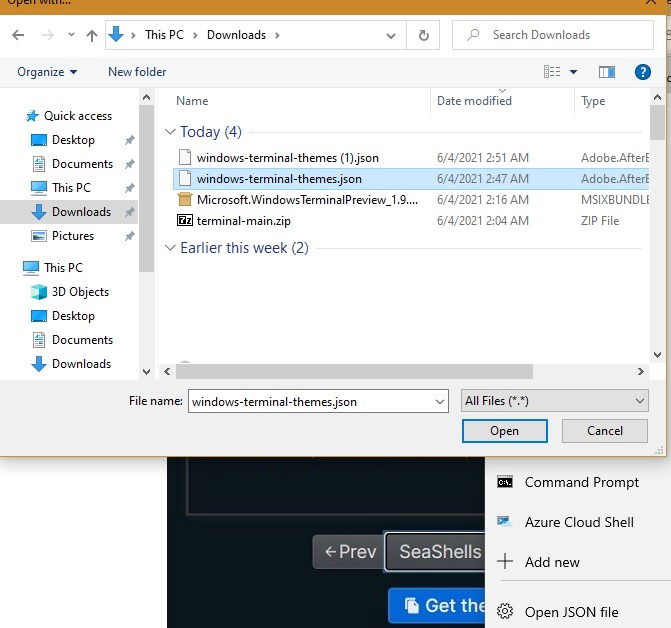Open Desktop under This PC
The width and height of the screenshot is (671, 628).
coord(73,316)
